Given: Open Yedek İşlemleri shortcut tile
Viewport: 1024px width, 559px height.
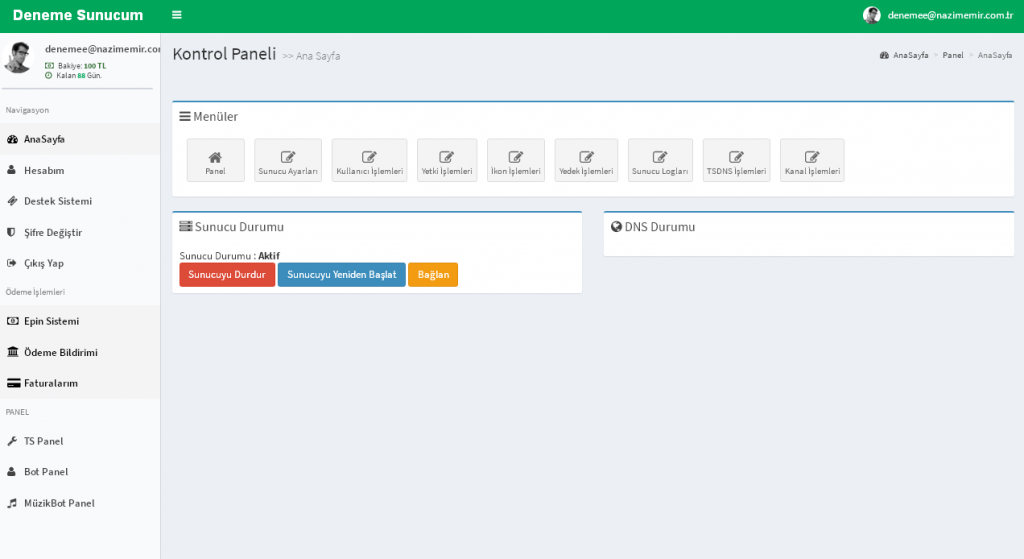Looking at the screenshot, I should point(586,160).
